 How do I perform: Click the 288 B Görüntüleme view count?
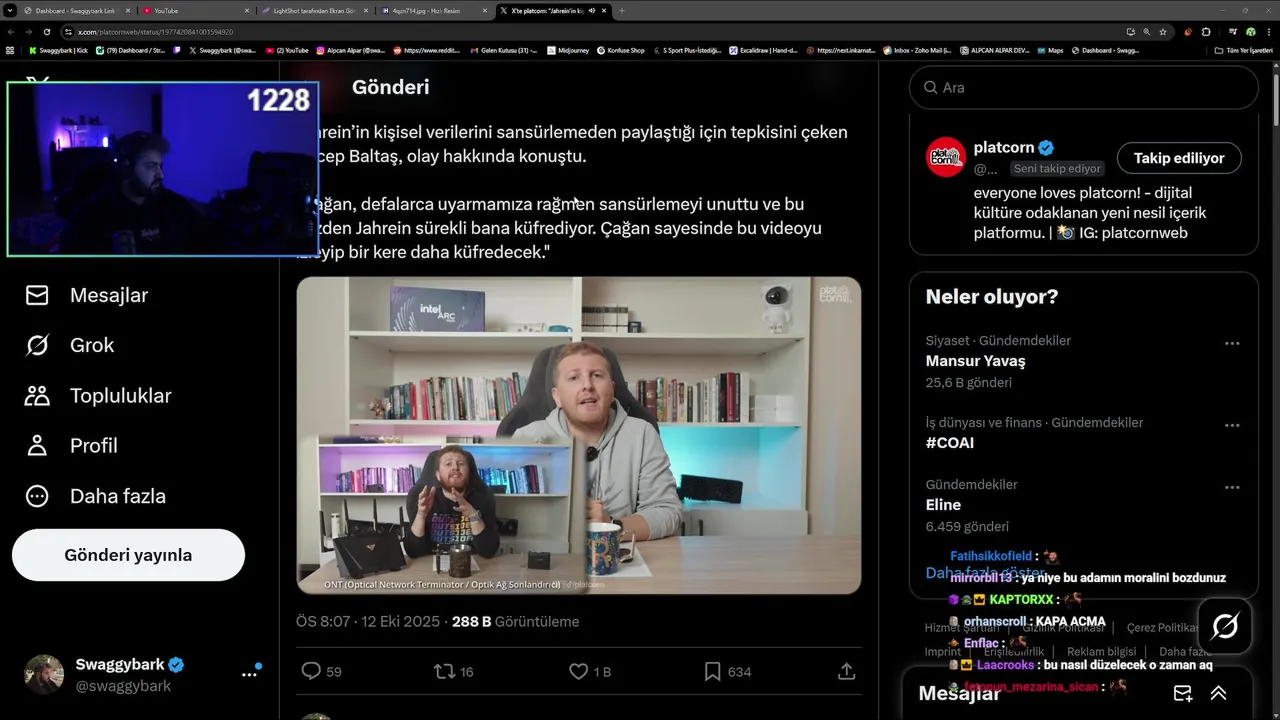(515, 621)
